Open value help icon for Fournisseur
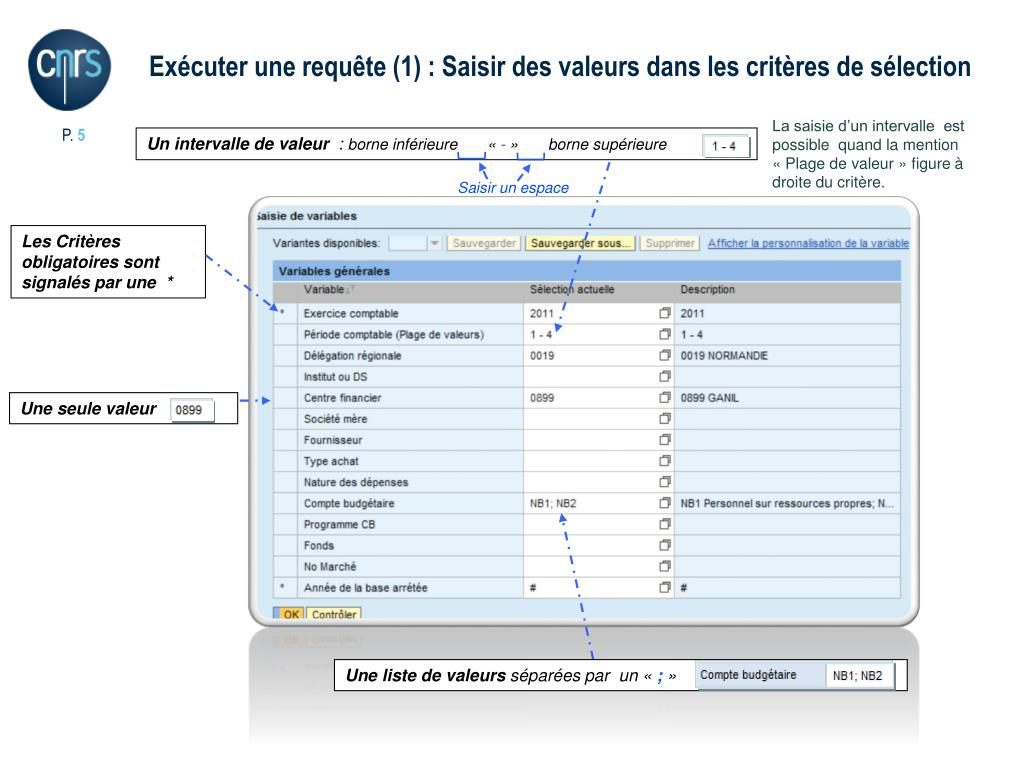1024x768 pixels. pyautogui.click(x=665, y=440)
